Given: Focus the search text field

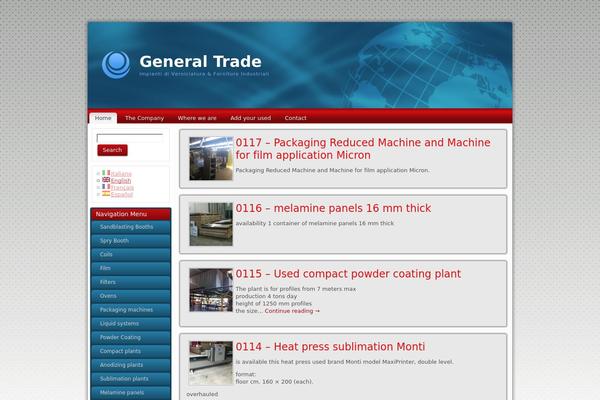Looking at the screenshot, I should [x=130, y=138].
